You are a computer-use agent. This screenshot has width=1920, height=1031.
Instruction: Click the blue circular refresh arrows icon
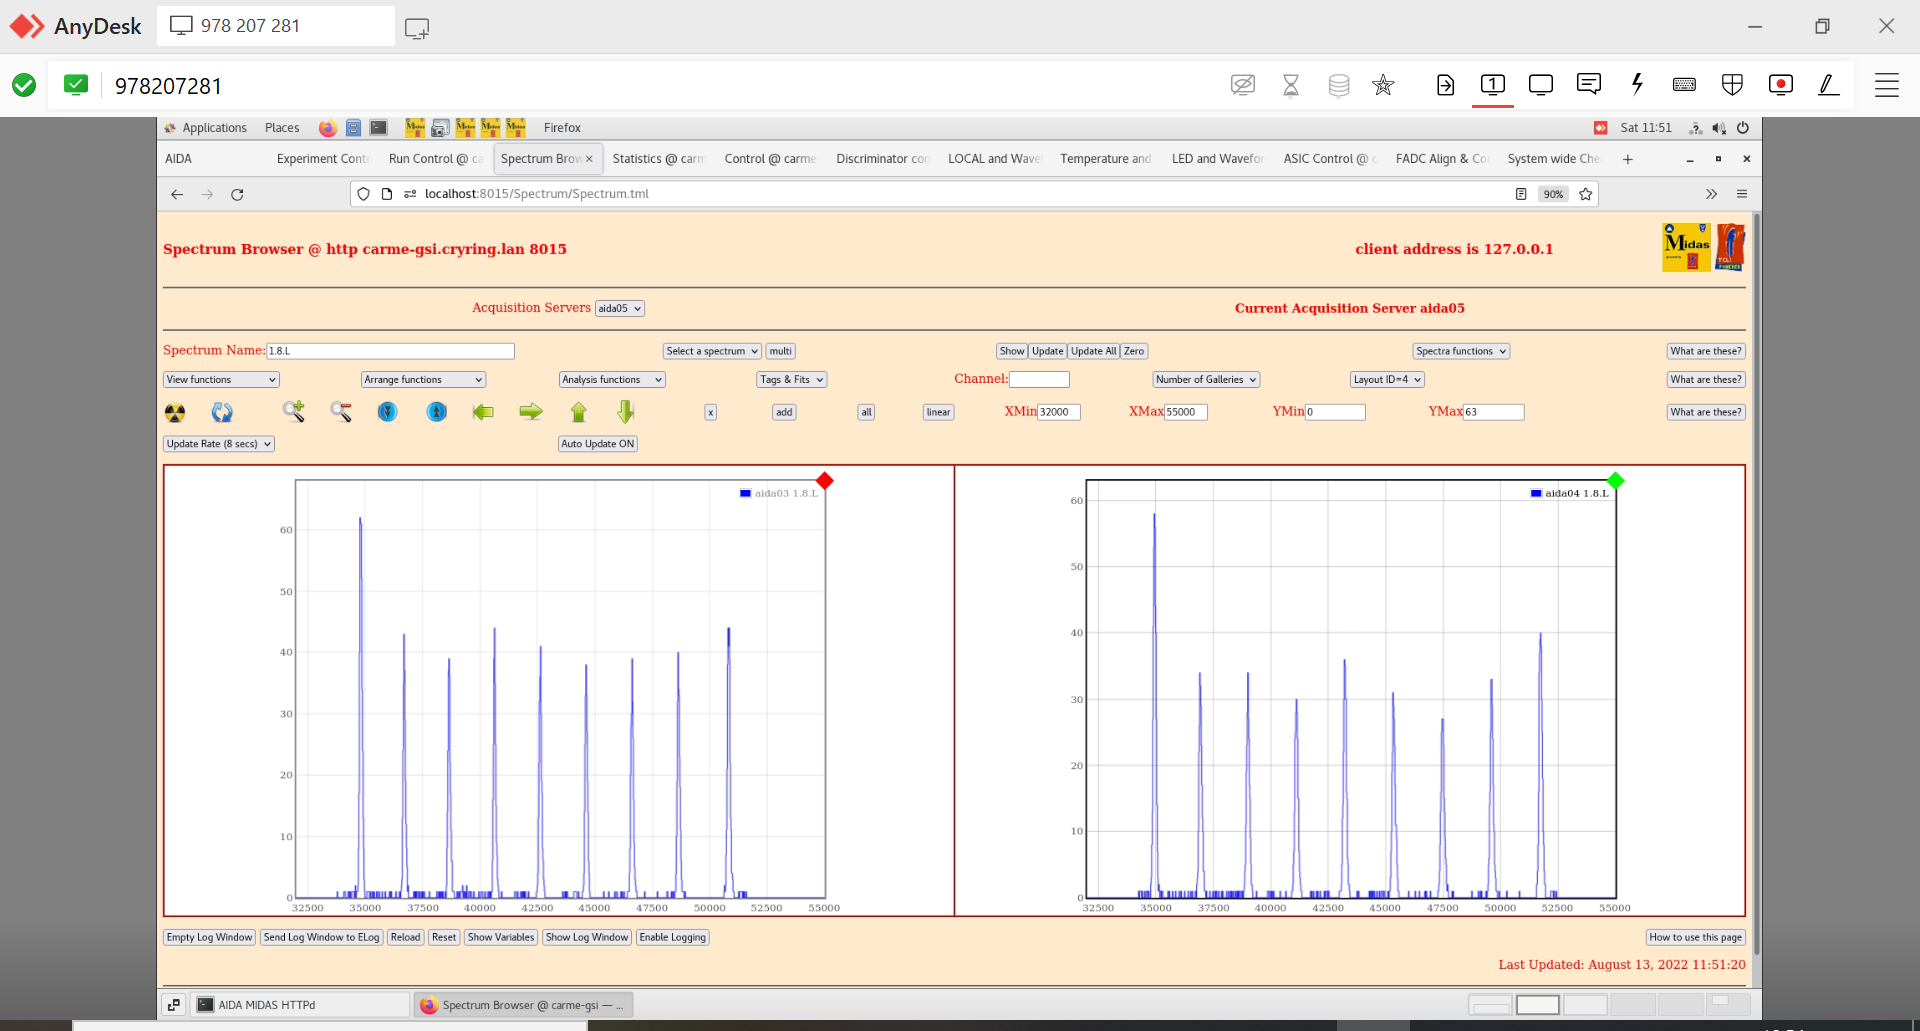pyautogui.click(x=222, y=412)
